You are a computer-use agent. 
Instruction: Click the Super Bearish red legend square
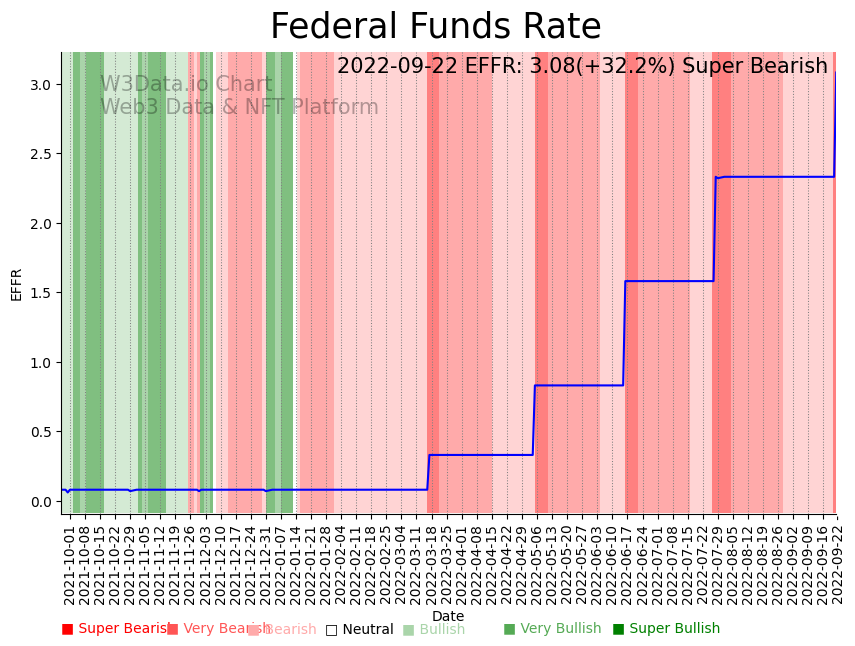click(x=68, y=629)
